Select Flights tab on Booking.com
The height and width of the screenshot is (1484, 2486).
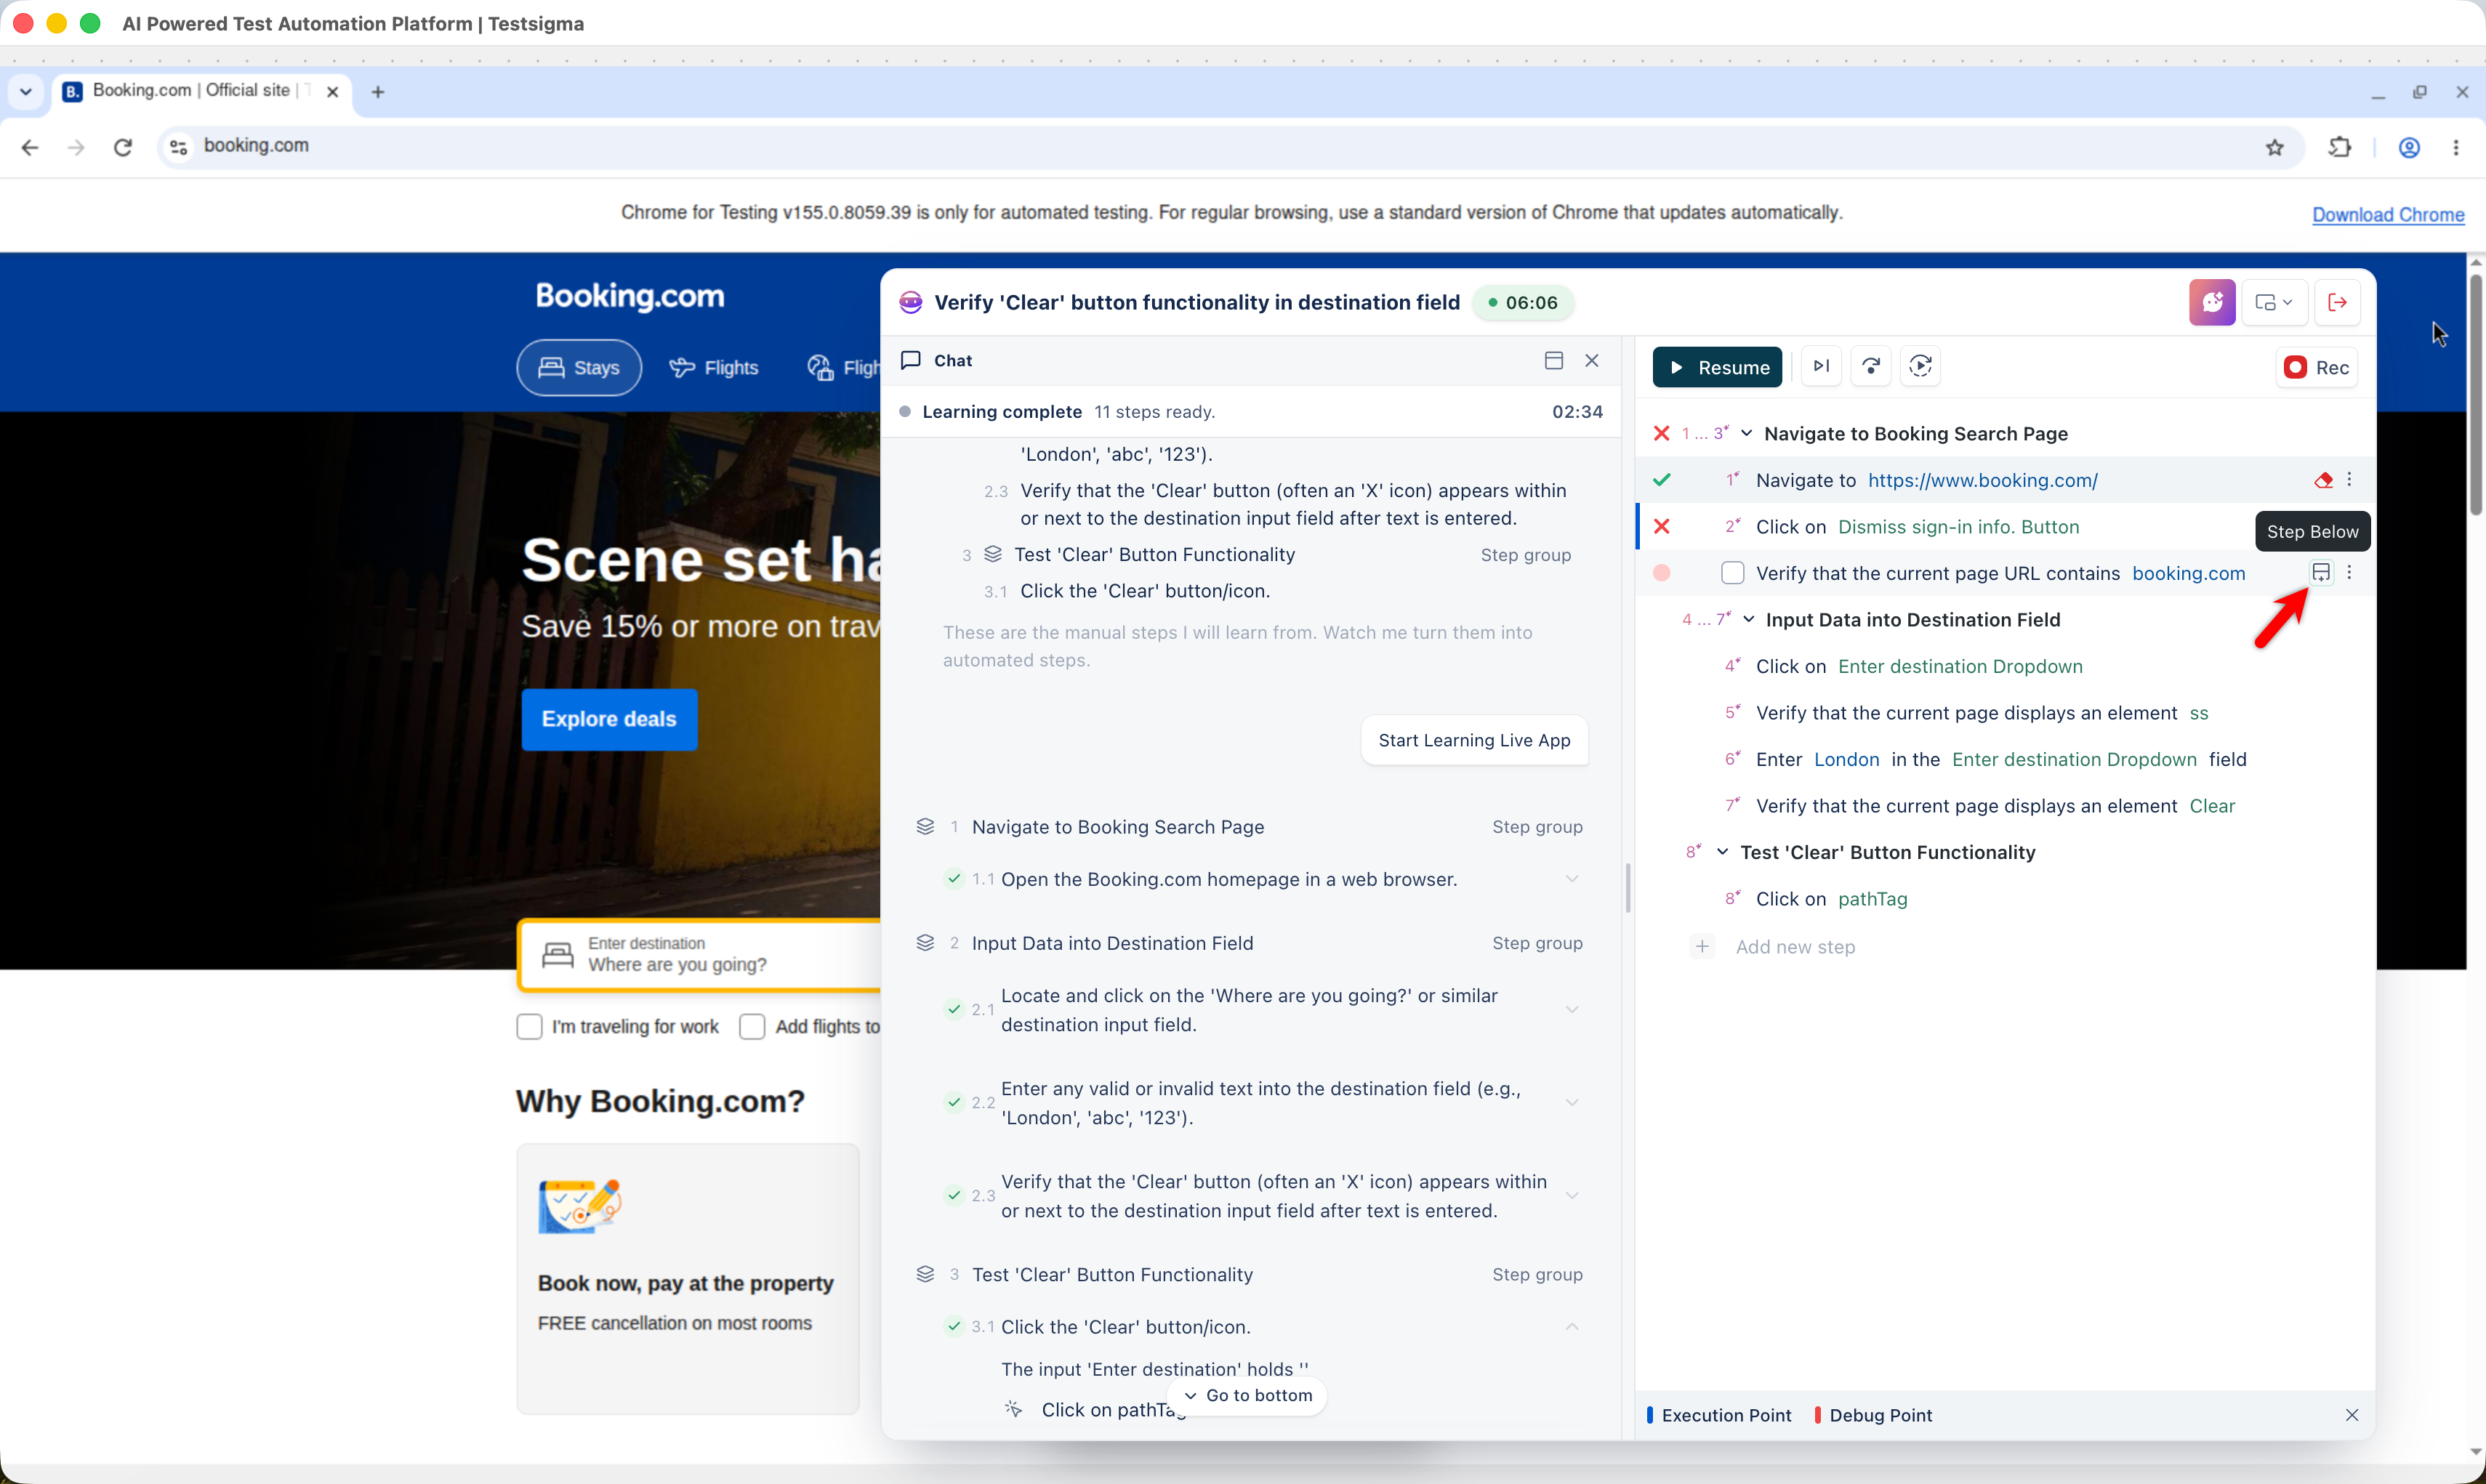714,368
